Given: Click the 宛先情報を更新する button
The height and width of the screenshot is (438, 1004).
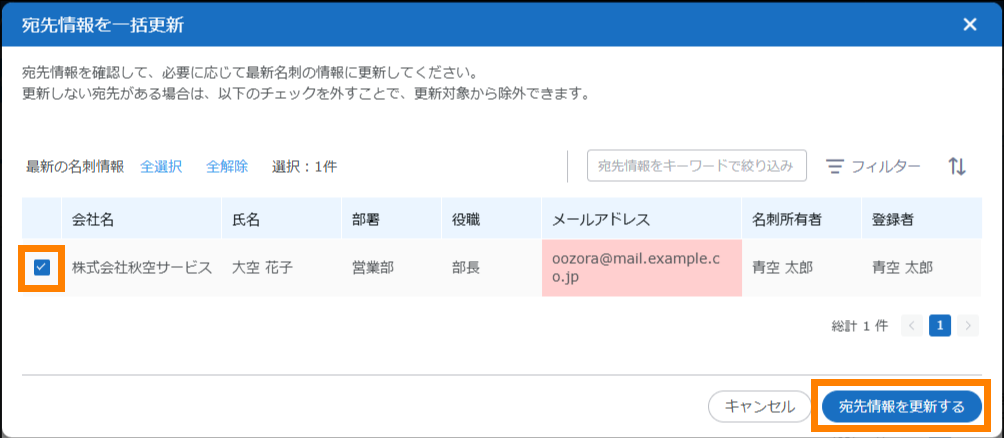Looking at the screenshot, I should (x=902, y=406).
